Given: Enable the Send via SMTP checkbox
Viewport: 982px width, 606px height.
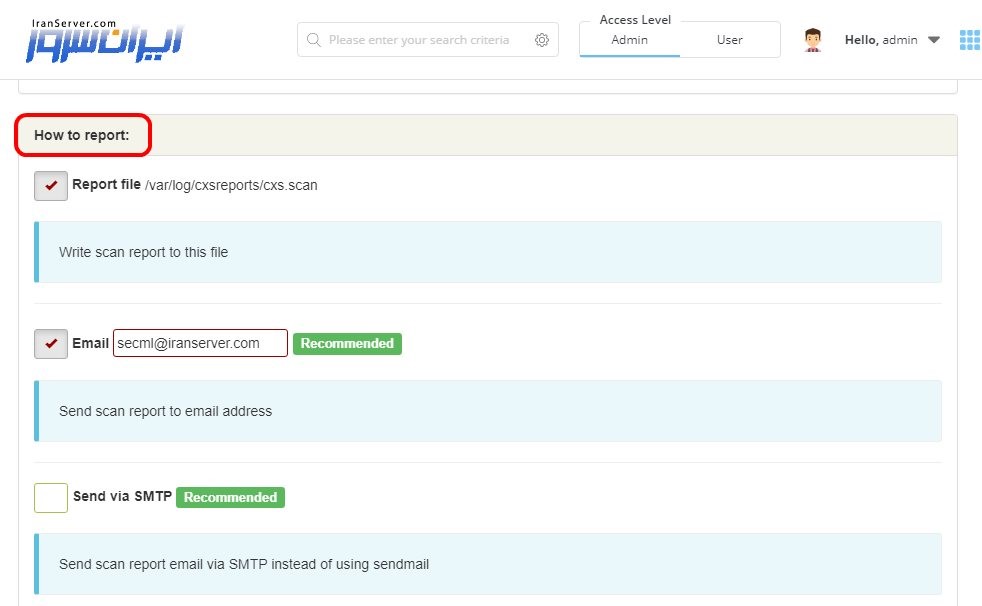Looking at the screenshot, I should point(51,498).
